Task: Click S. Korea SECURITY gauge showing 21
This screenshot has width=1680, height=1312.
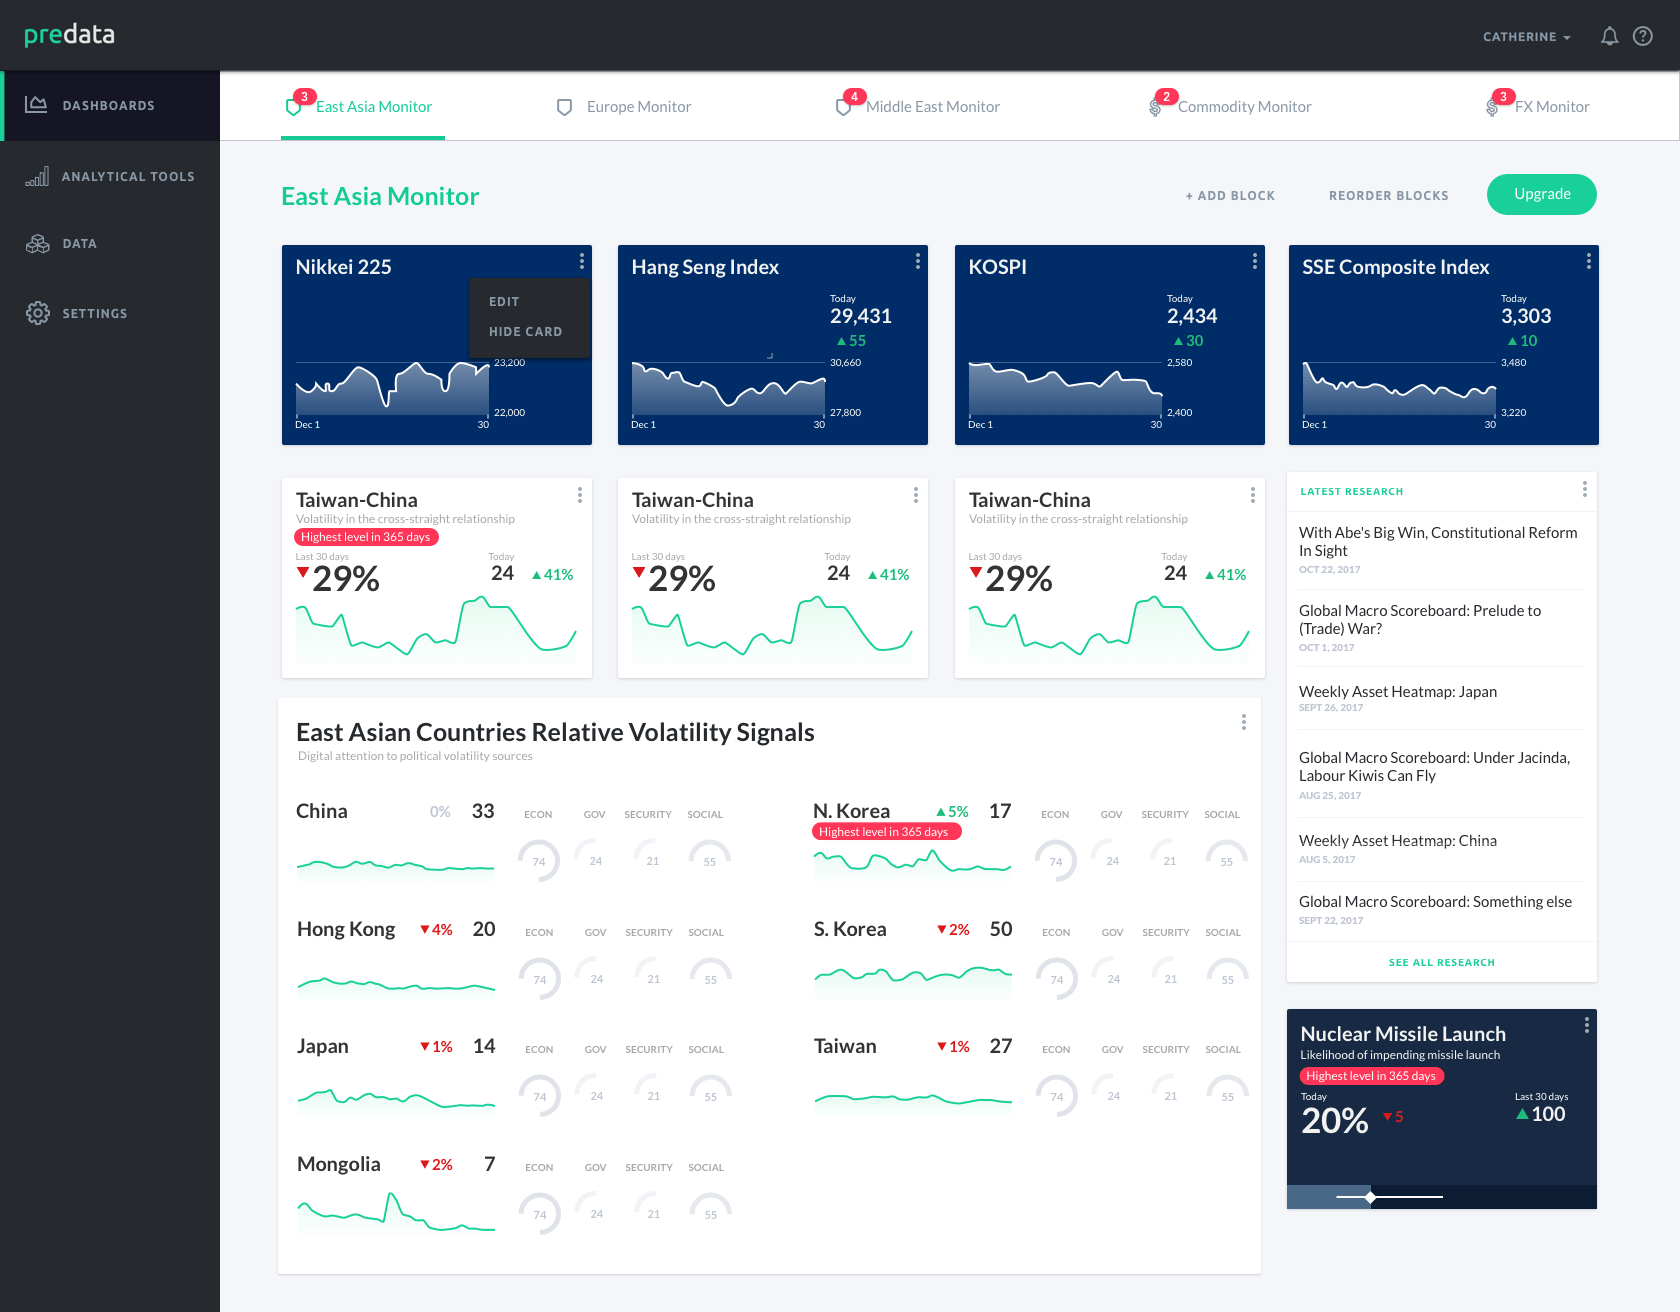Action: pos(1170,979)
